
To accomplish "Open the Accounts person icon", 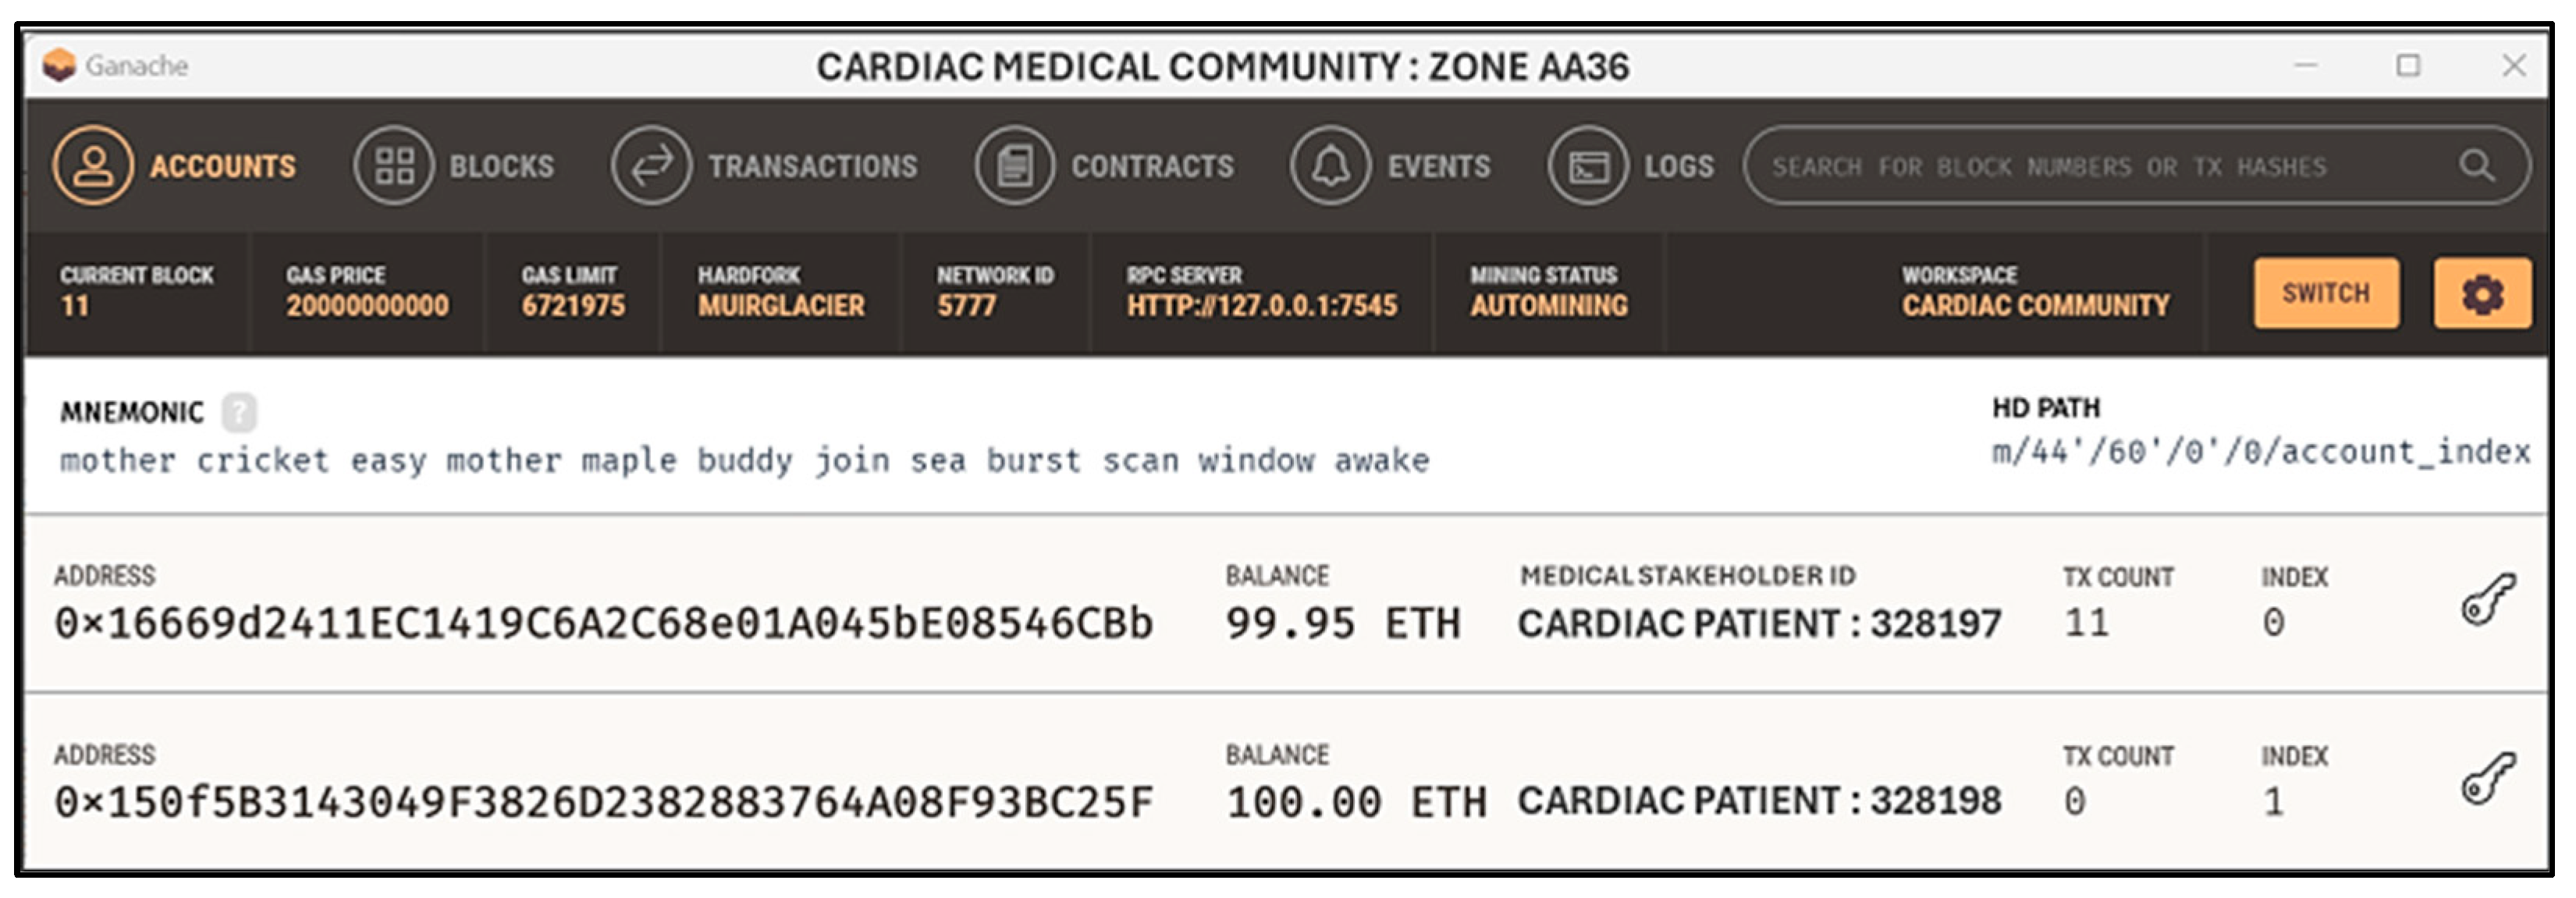I will coord(93,165).
